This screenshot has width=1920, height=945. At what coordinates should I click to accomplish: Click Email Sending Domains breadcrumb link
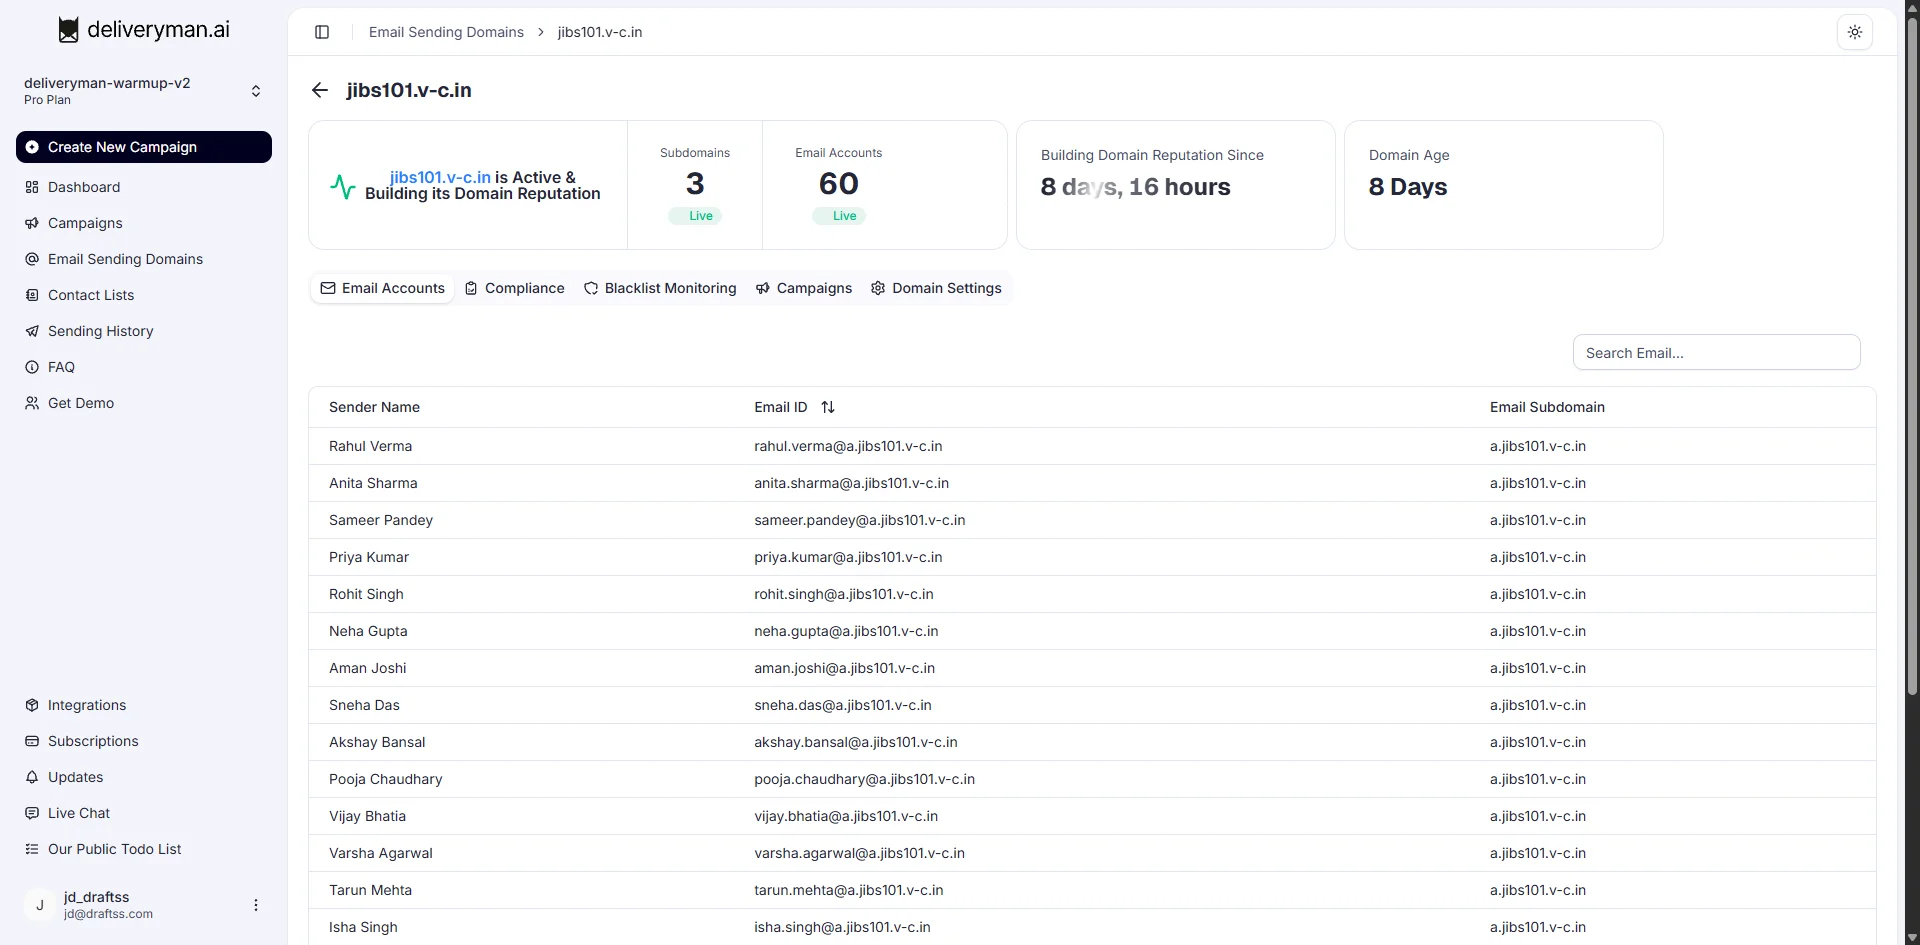tap(446, 32)
